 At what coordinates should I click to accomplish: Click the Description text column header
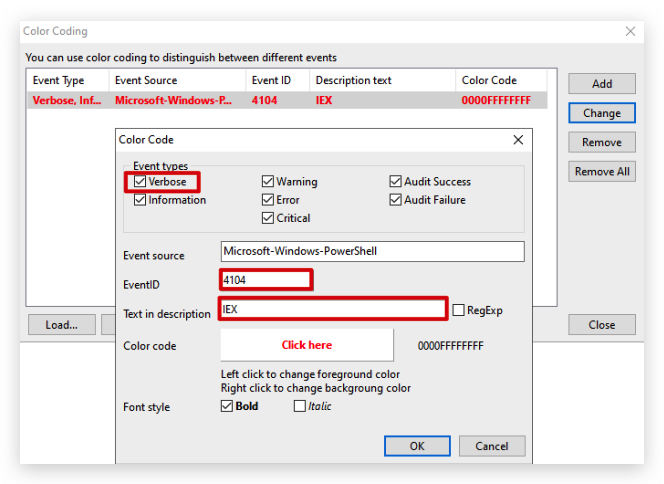(x=382, y=80)
